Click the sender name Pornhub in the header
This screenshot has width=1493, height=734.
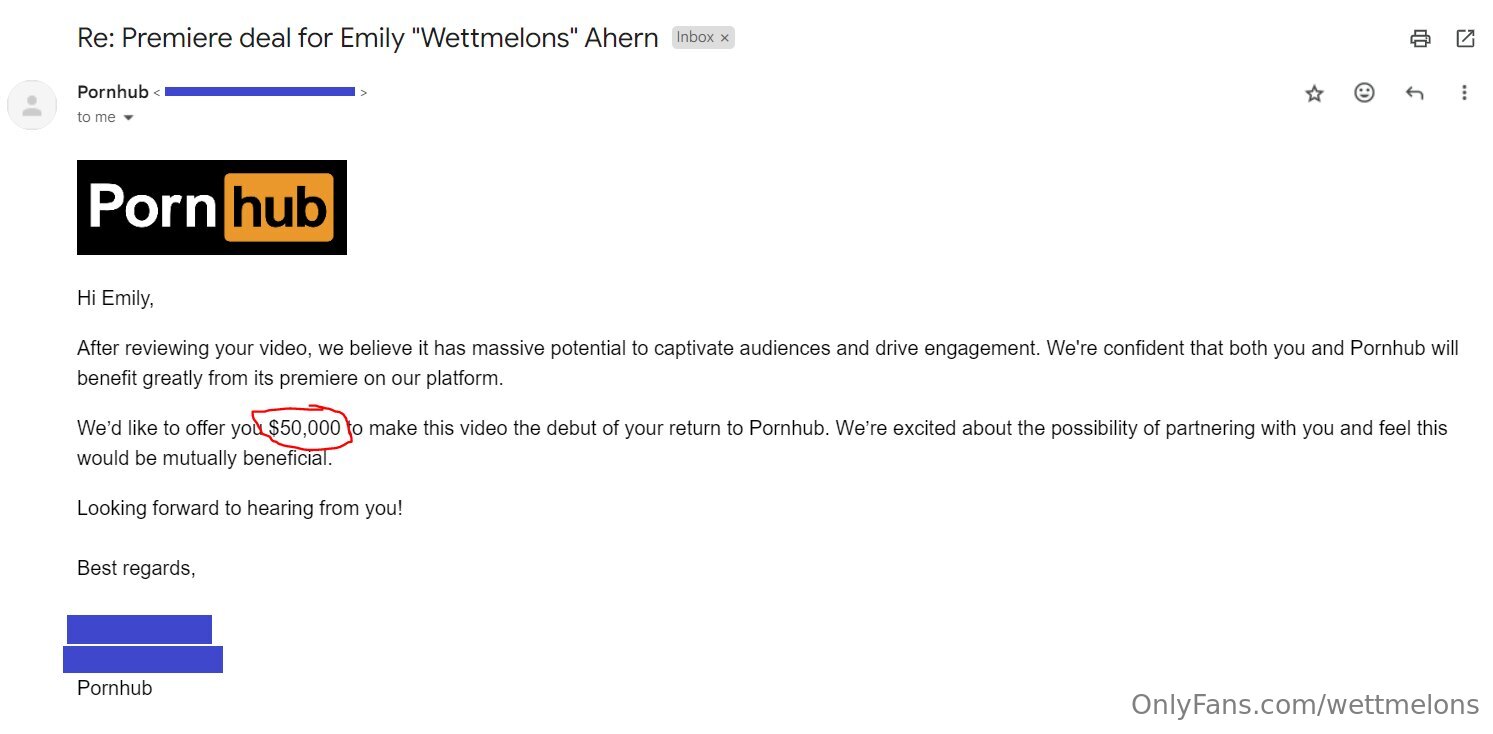pyautogui.click(x=113, y=92)
